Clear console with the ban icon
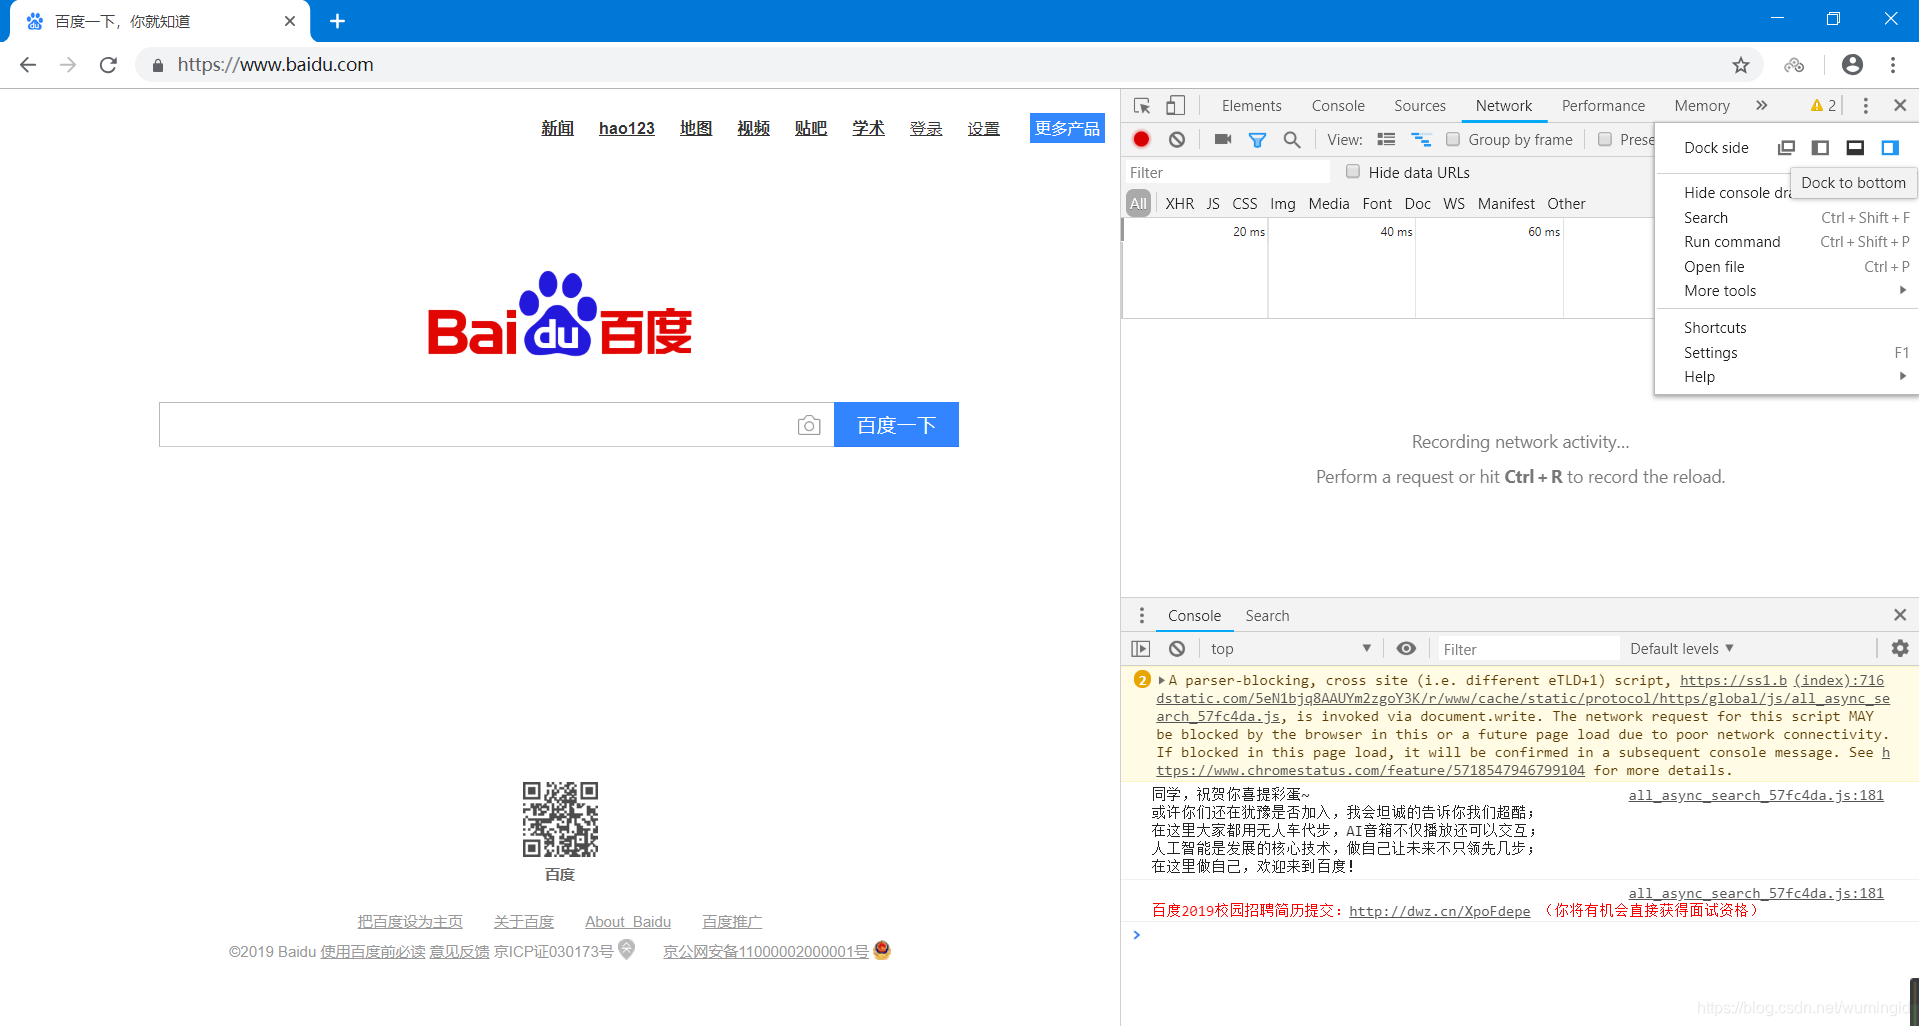The height and width of the screenshot is (1026, 1919). pyautogui.click(x=1177, y=649)
